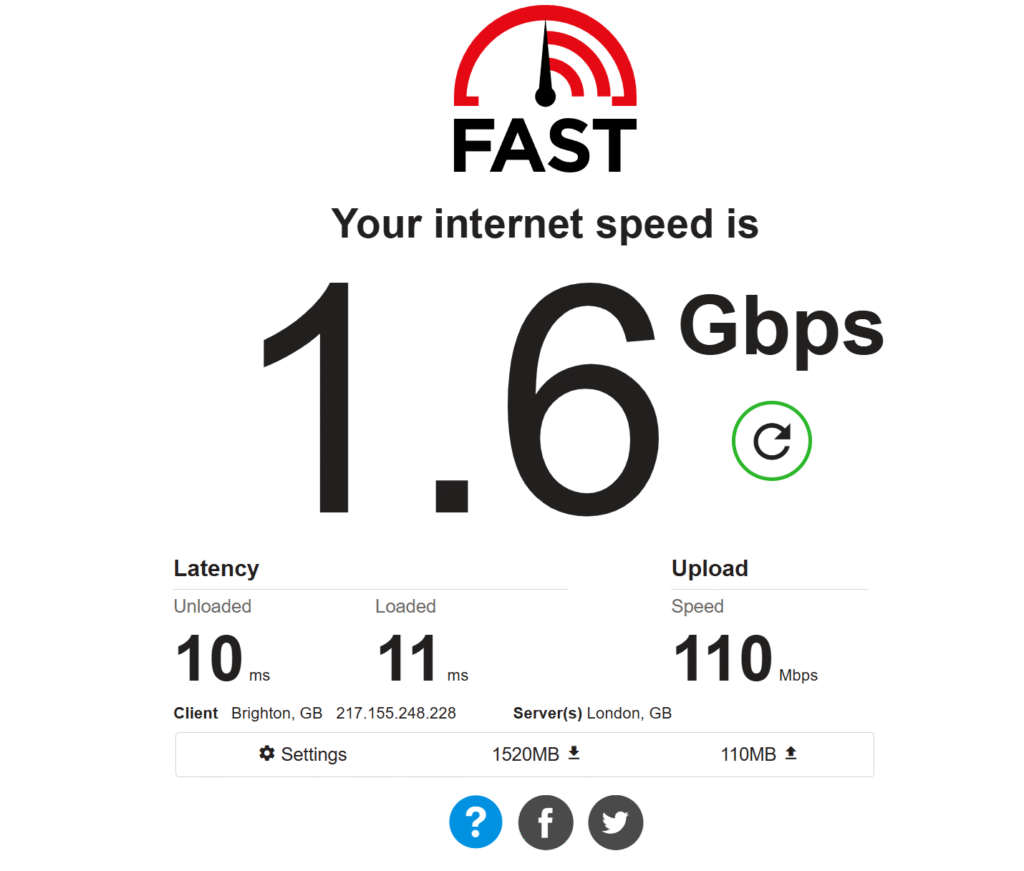Select the client IP address 217.155.248.228
Viewport: 1024px width, 871px height.
[396, 713]
